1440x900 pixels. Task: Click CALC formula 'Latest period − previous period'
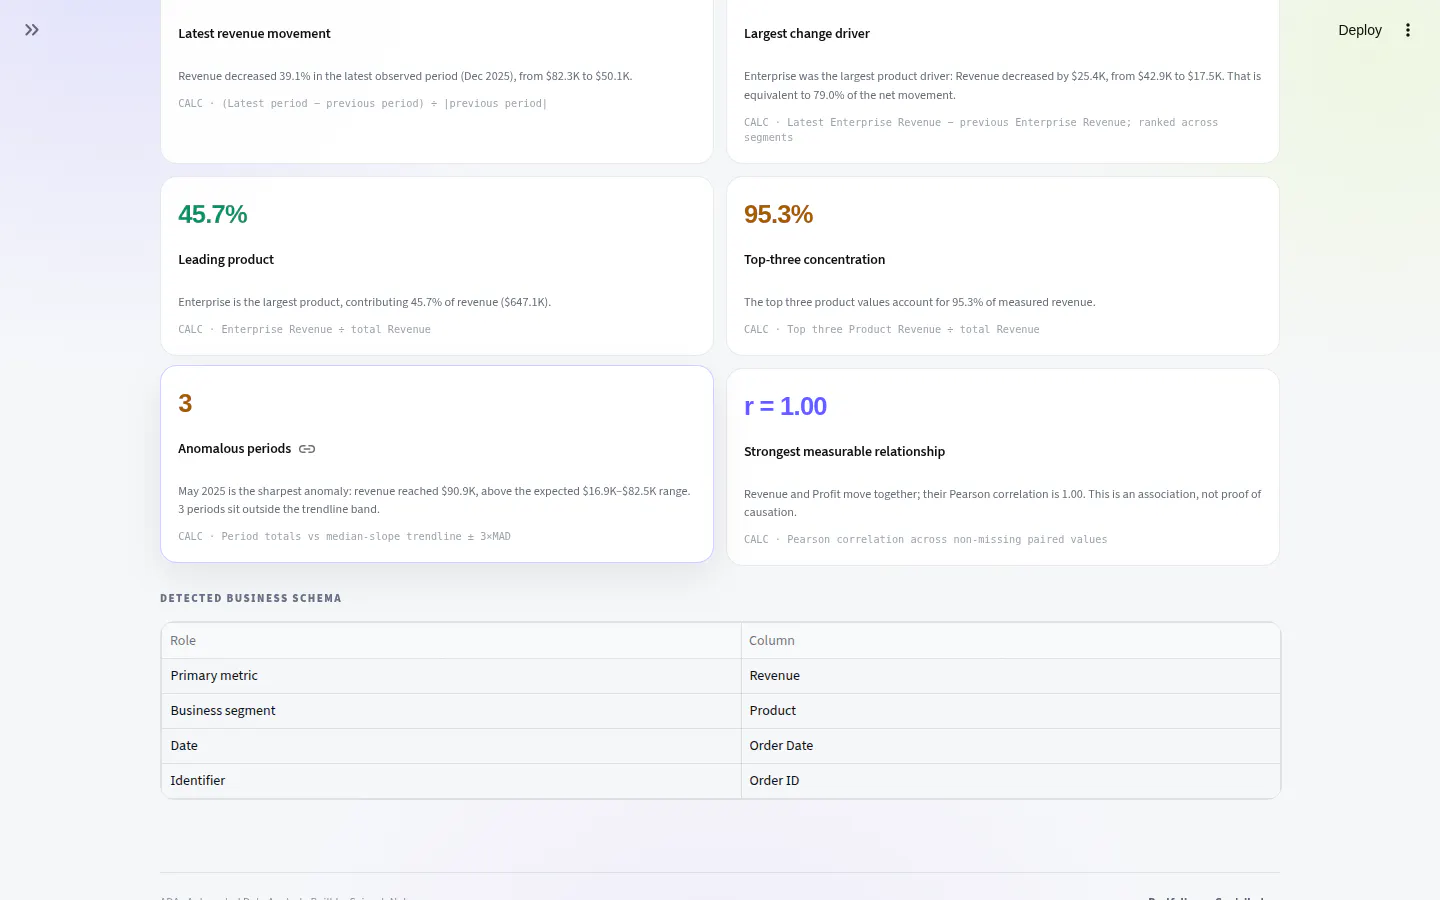[362, 103]
